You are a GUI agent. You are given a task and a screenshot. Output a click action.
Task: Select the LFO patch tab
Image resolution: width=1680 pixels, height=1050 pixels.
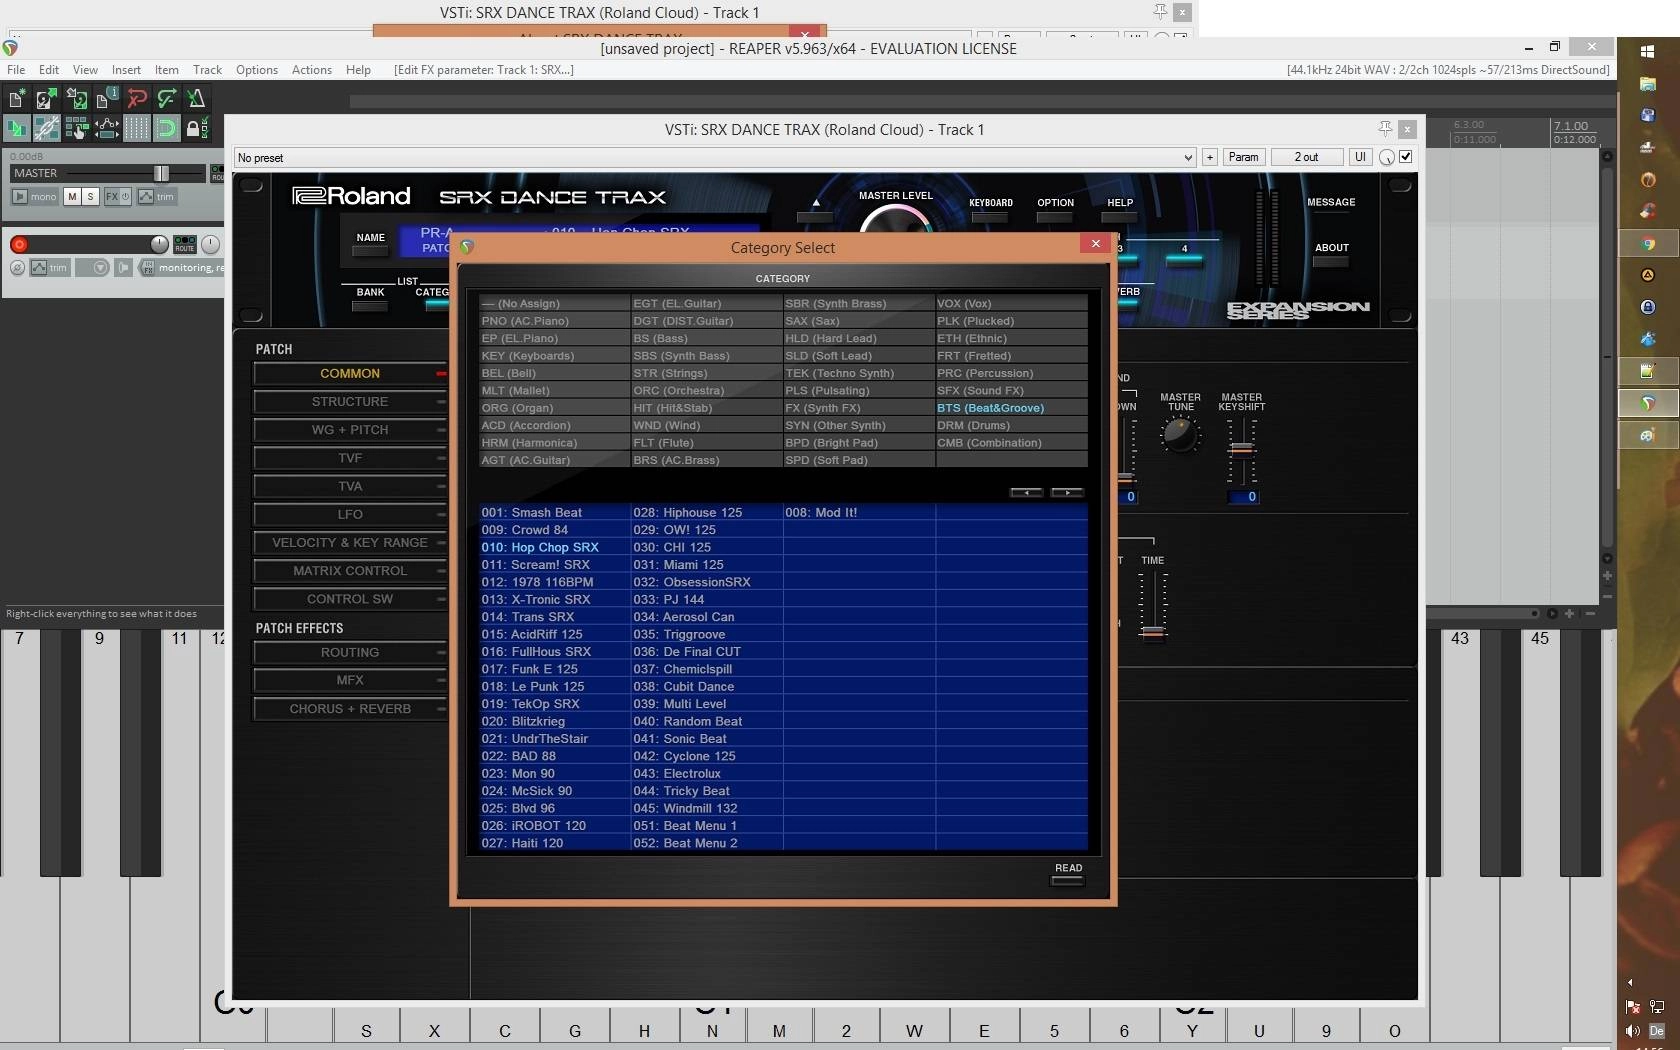coord(350,514)
